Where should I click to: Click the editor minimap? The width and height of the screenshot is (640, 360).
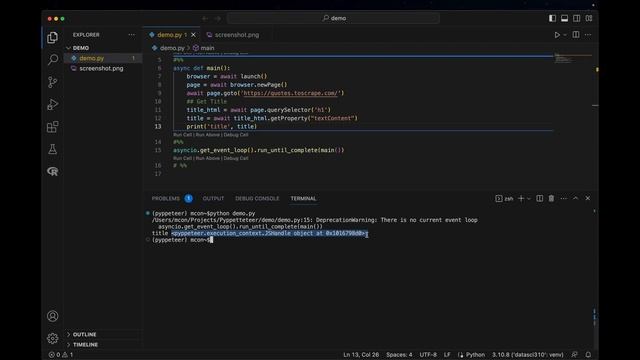tap(573, 59)
